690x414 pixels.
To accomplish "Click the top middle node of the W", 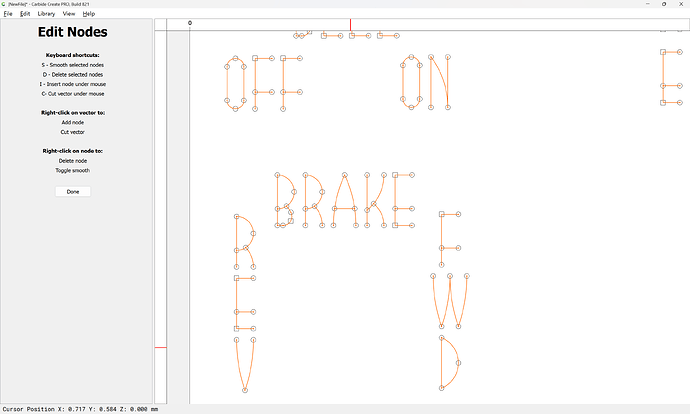I will click(x=451, y=274).
